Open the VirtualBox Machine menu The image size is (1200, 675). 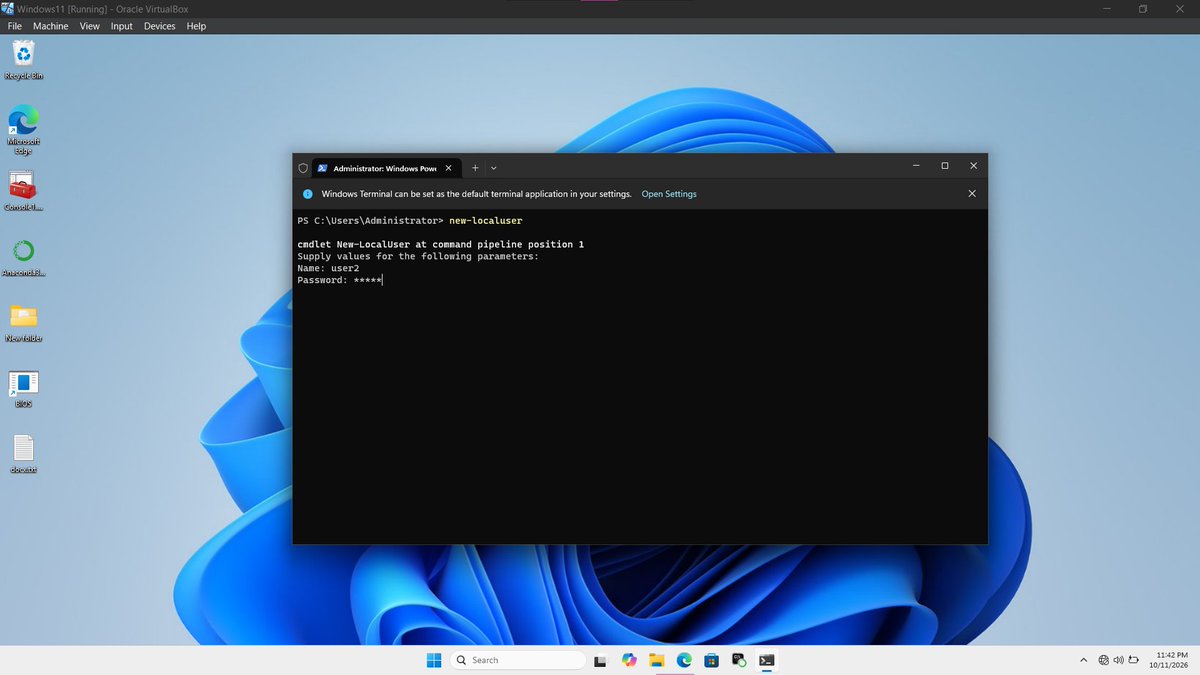[51, 26]
